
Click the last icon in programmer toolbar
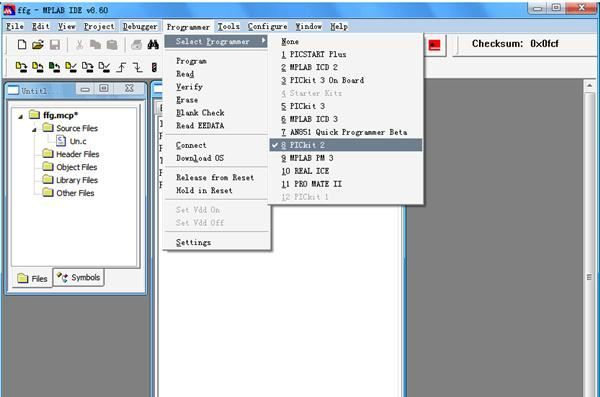[154, 67]
